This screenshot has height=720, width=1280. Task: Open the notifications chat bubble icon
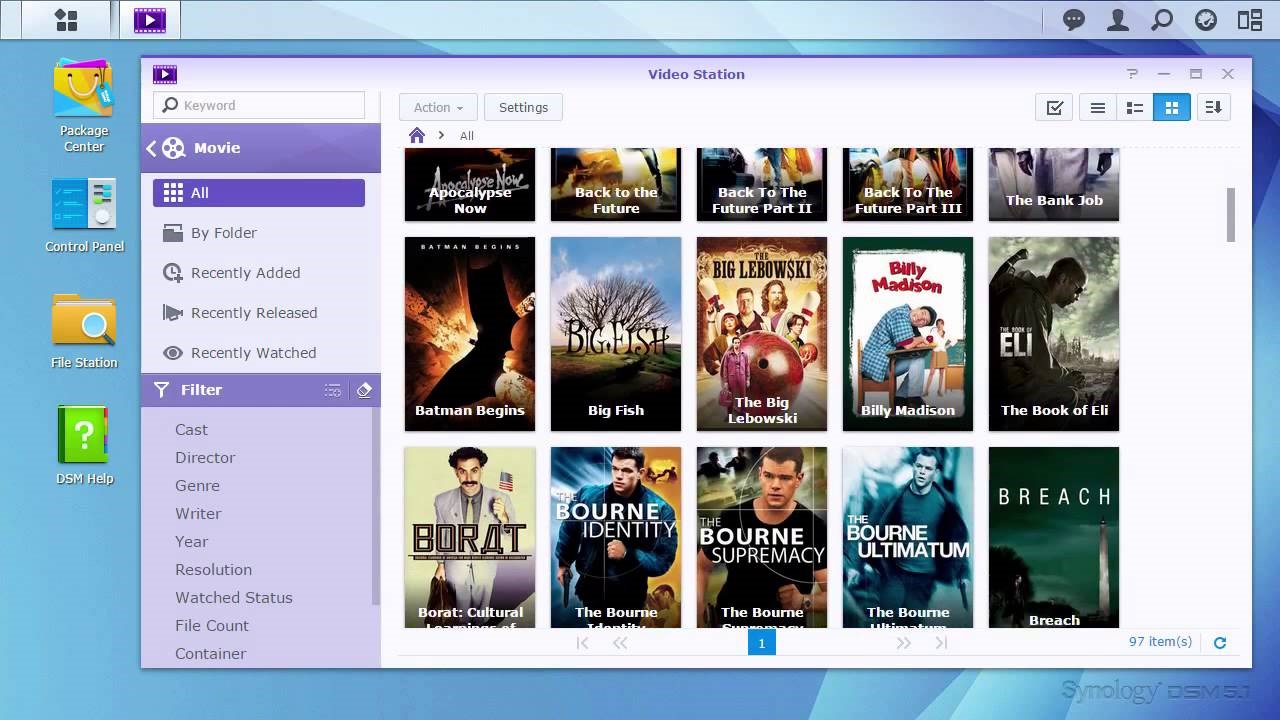1074,19
